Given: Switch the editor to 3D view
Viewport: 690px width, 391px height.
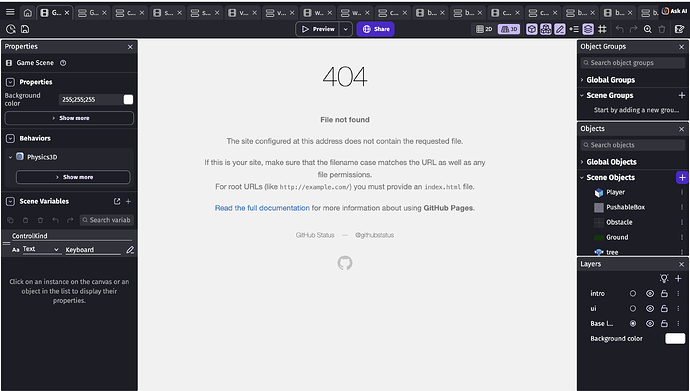Looking at the screenshot, I should pos(509,29).
